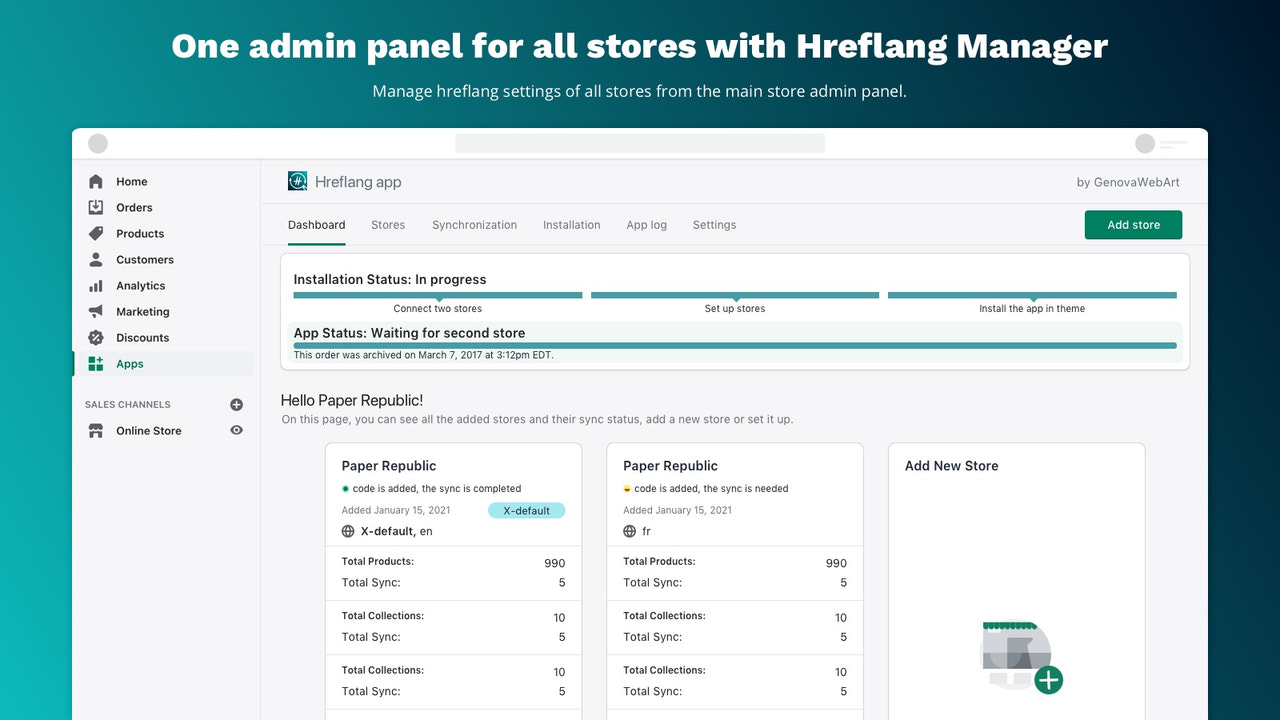
Task: Click the green plus on Add New Store graphic
Action: 1049,680
